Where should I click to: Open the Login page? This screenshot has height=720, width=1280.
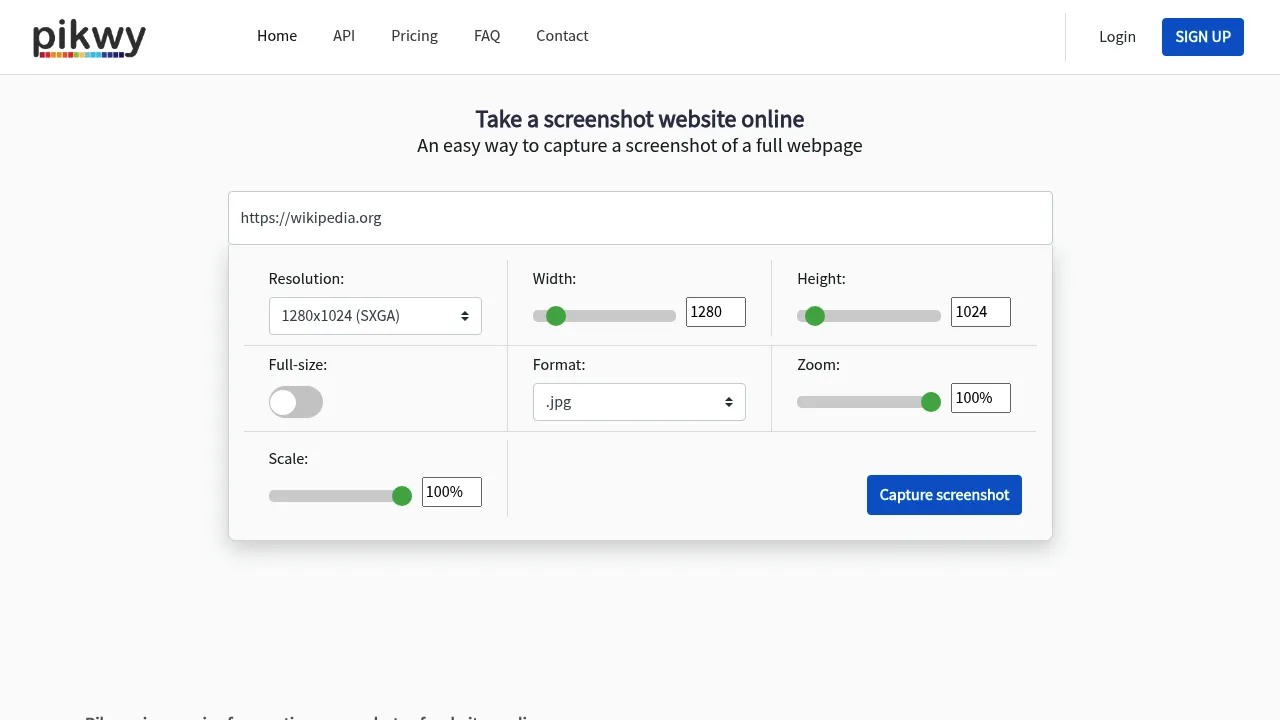tap(1117, 36)
